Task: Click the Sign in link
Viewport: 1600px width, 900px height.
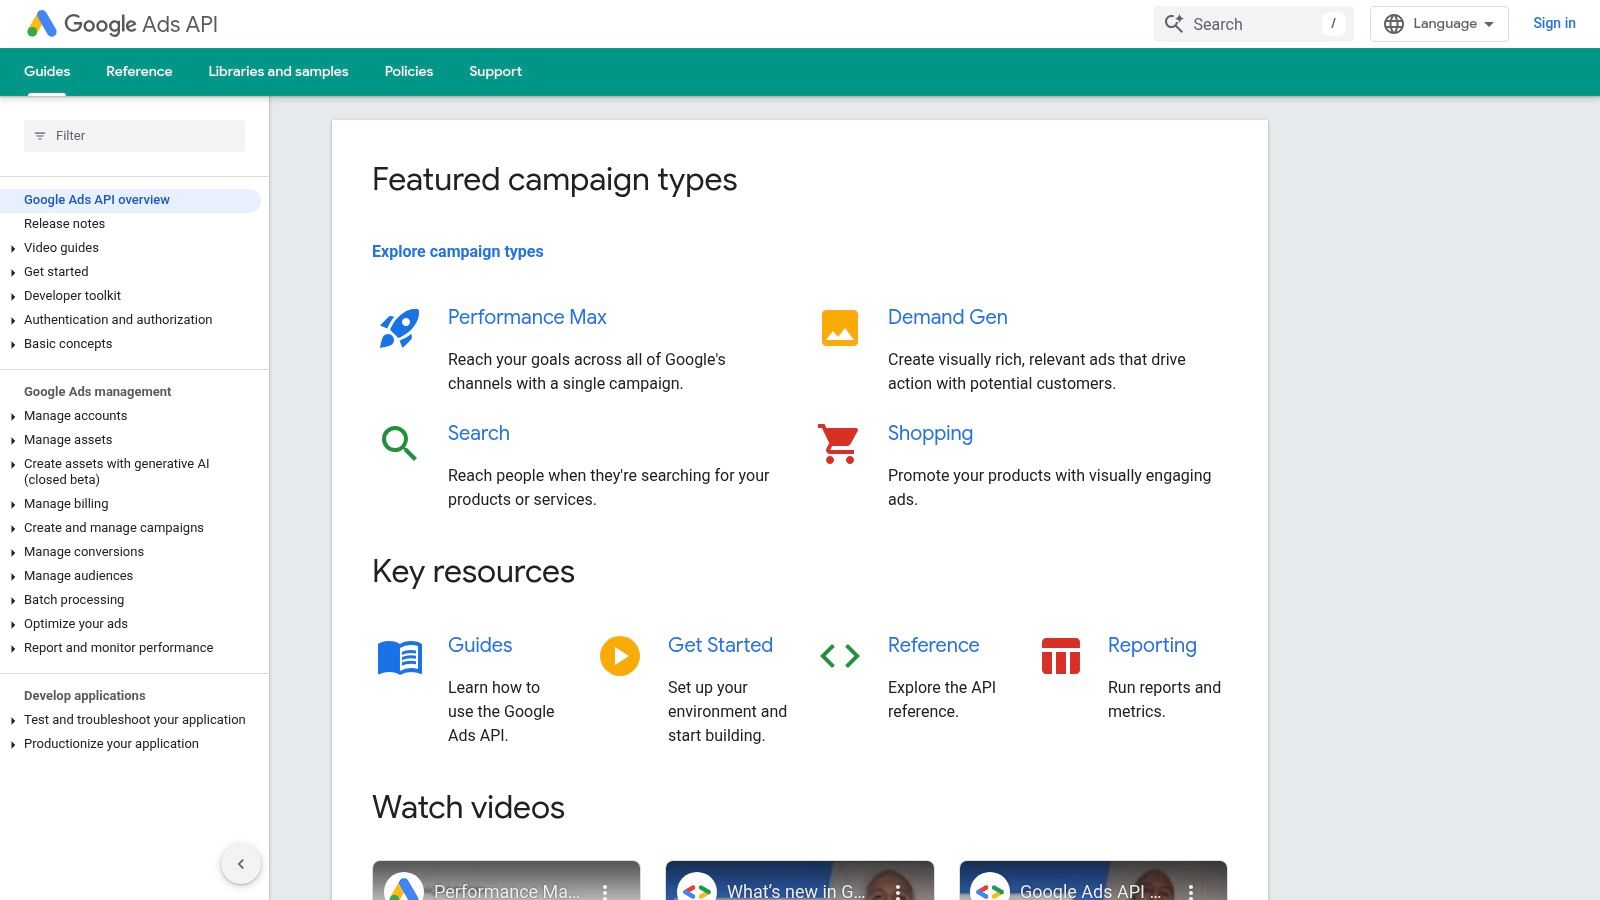Action: coord(1554,23)
